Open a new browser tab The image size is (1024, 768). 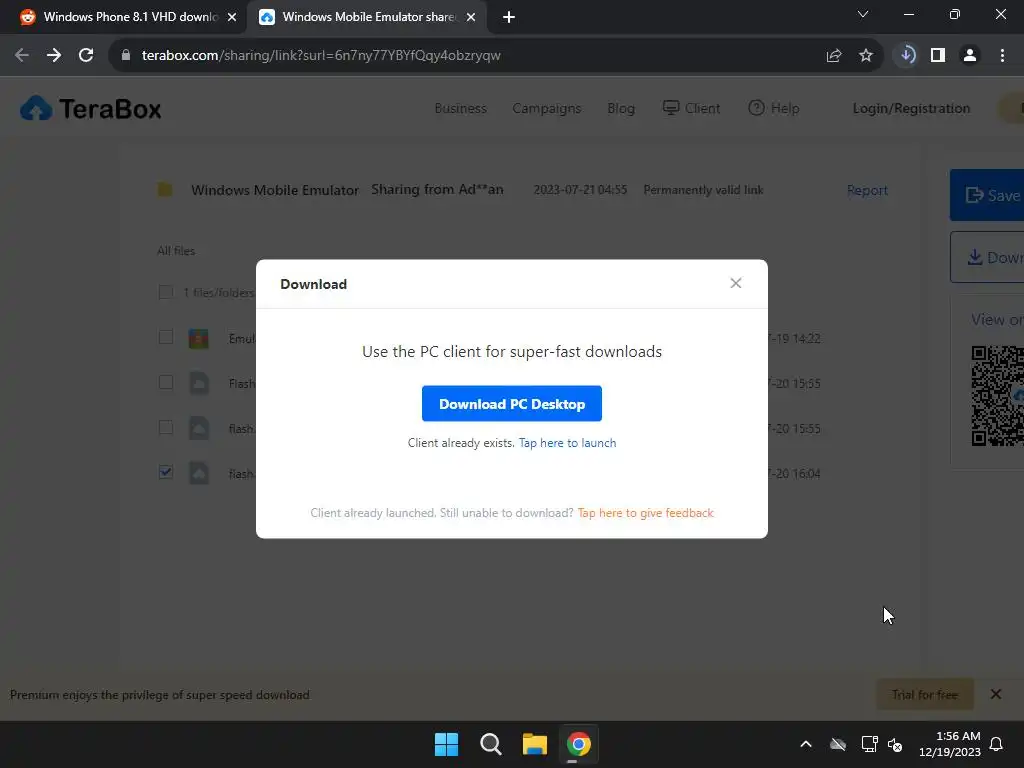(x=509, y=18)
